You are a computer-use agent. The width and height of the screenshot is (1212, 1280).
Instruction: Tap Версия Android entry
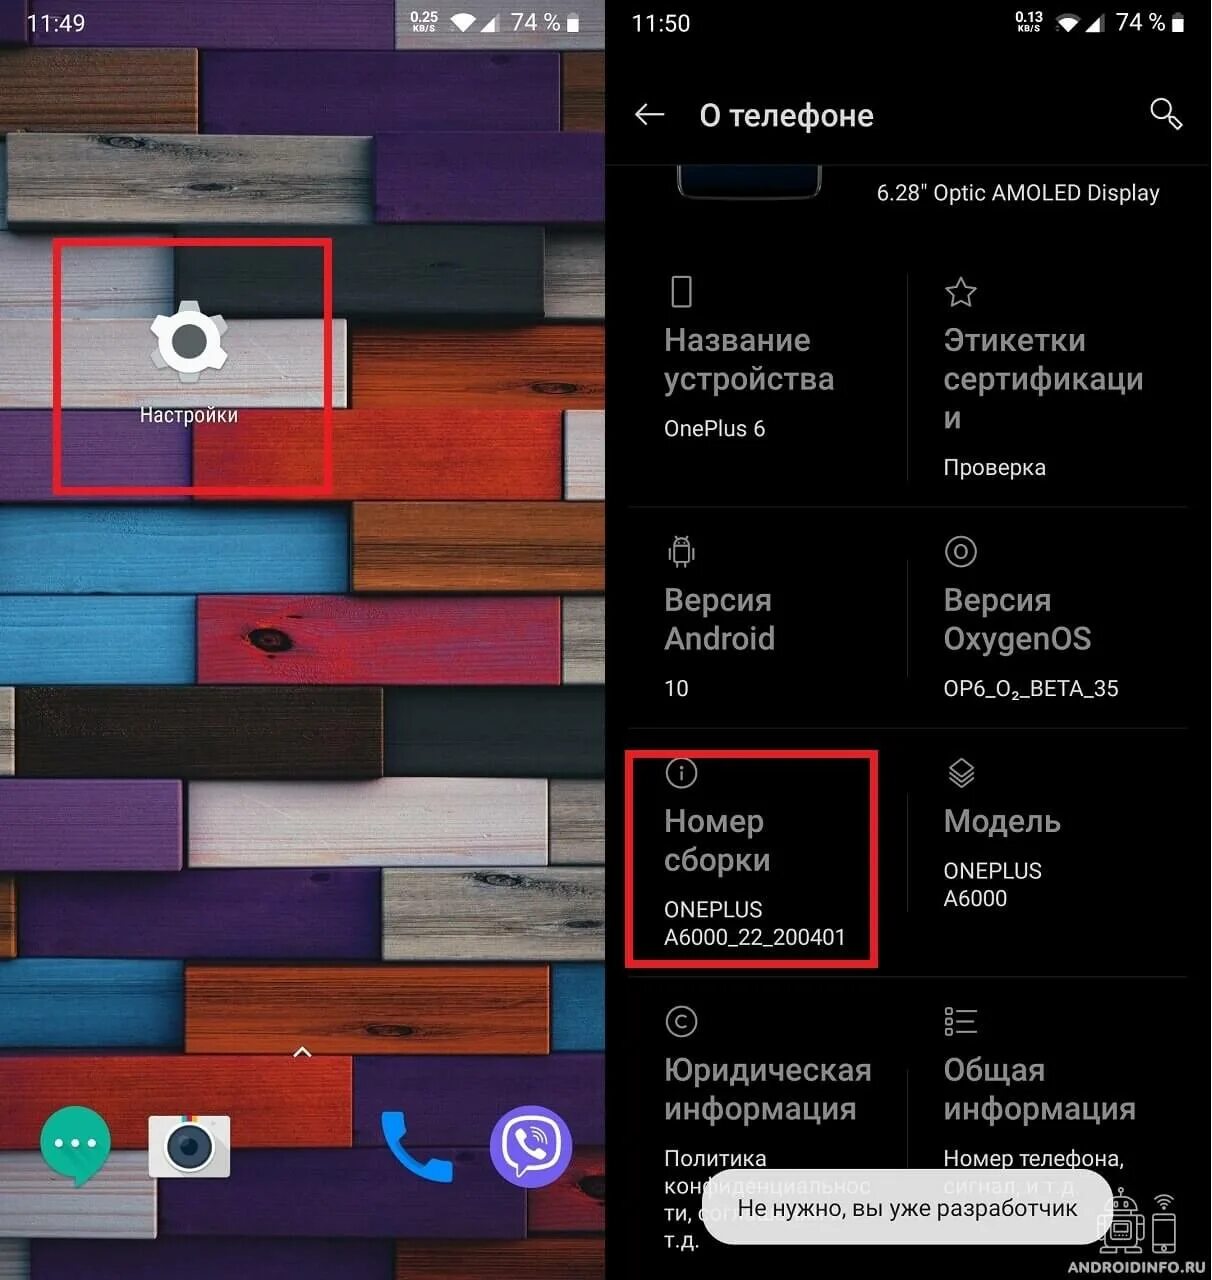[x=767, y=618]
